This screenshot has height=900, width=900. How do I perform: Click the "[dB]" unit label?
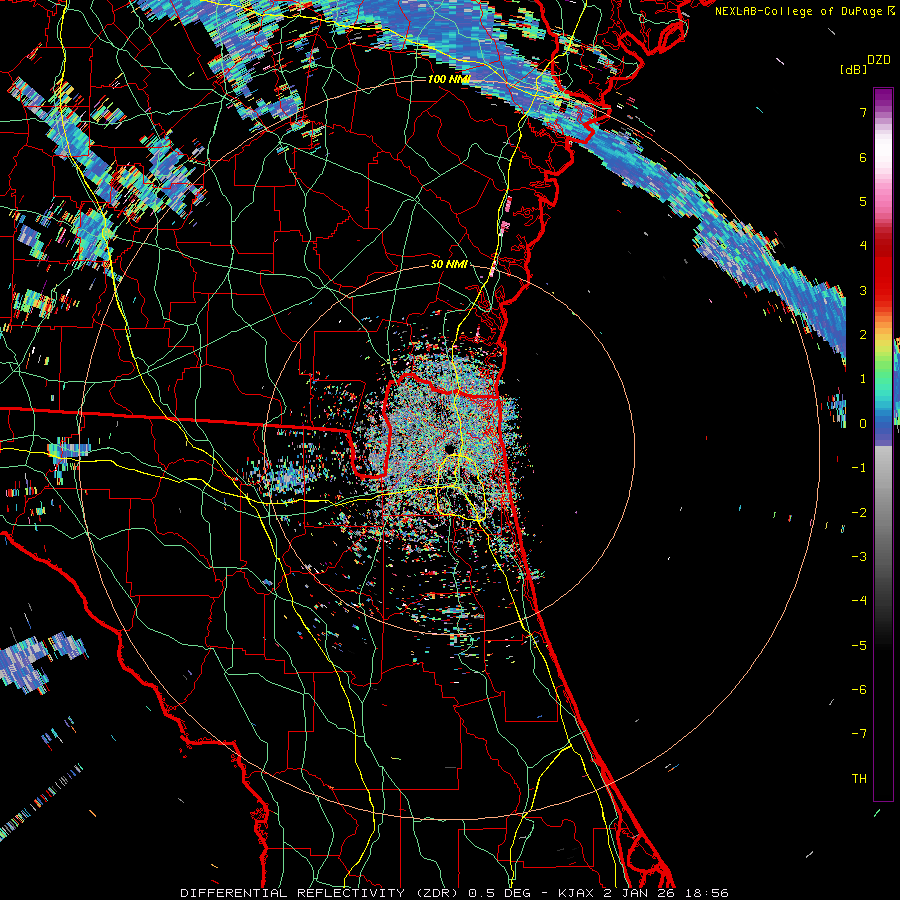[853, 70]
